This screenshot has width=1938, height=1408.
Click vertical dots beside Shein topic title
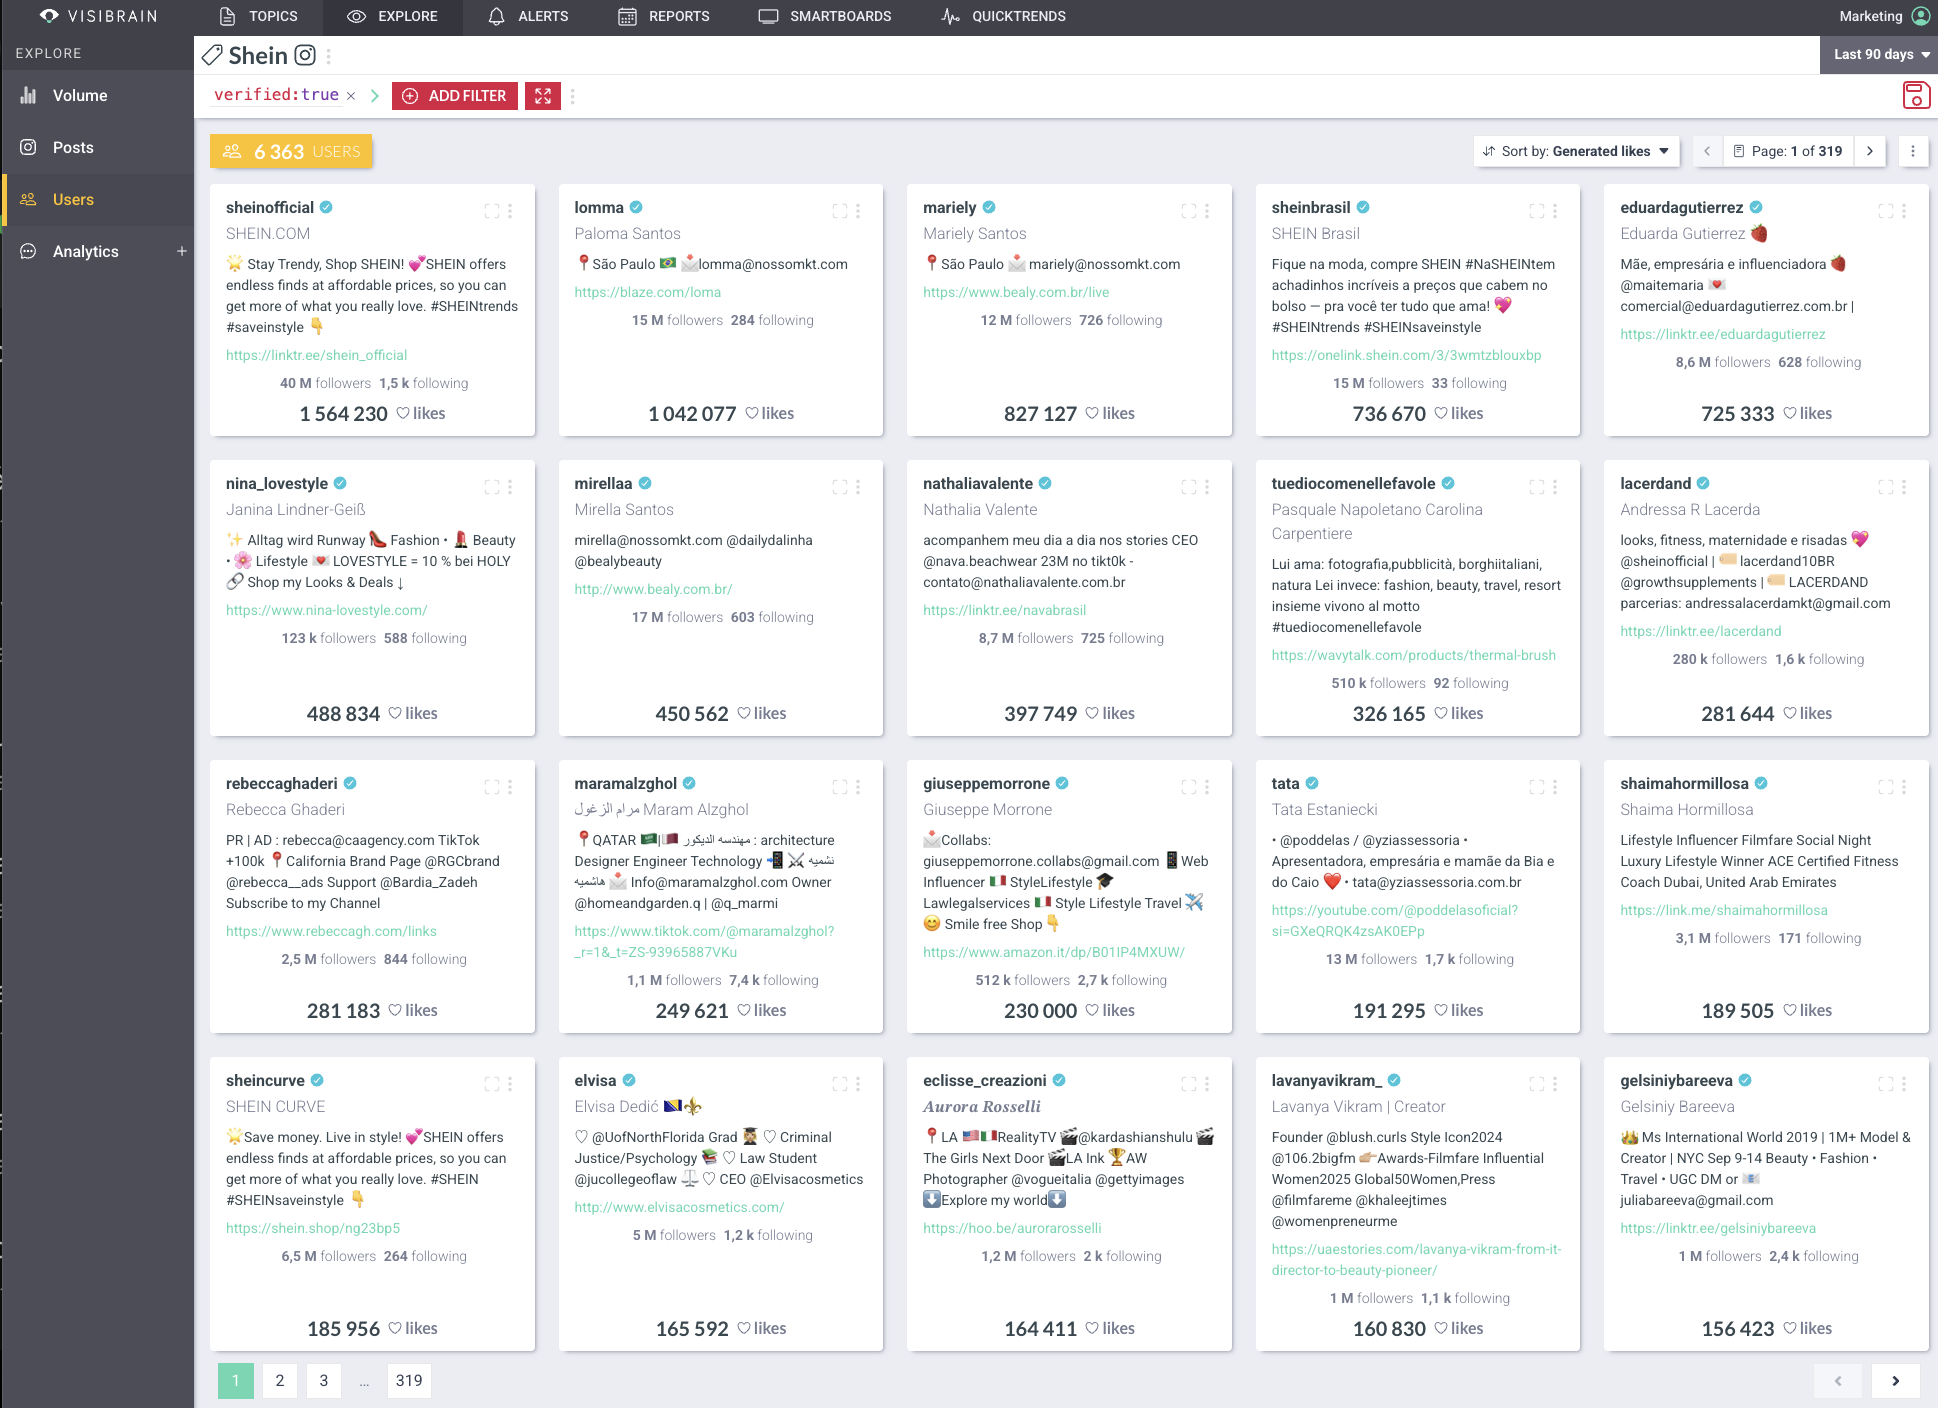pyautogui.click(x=329, y=56)
